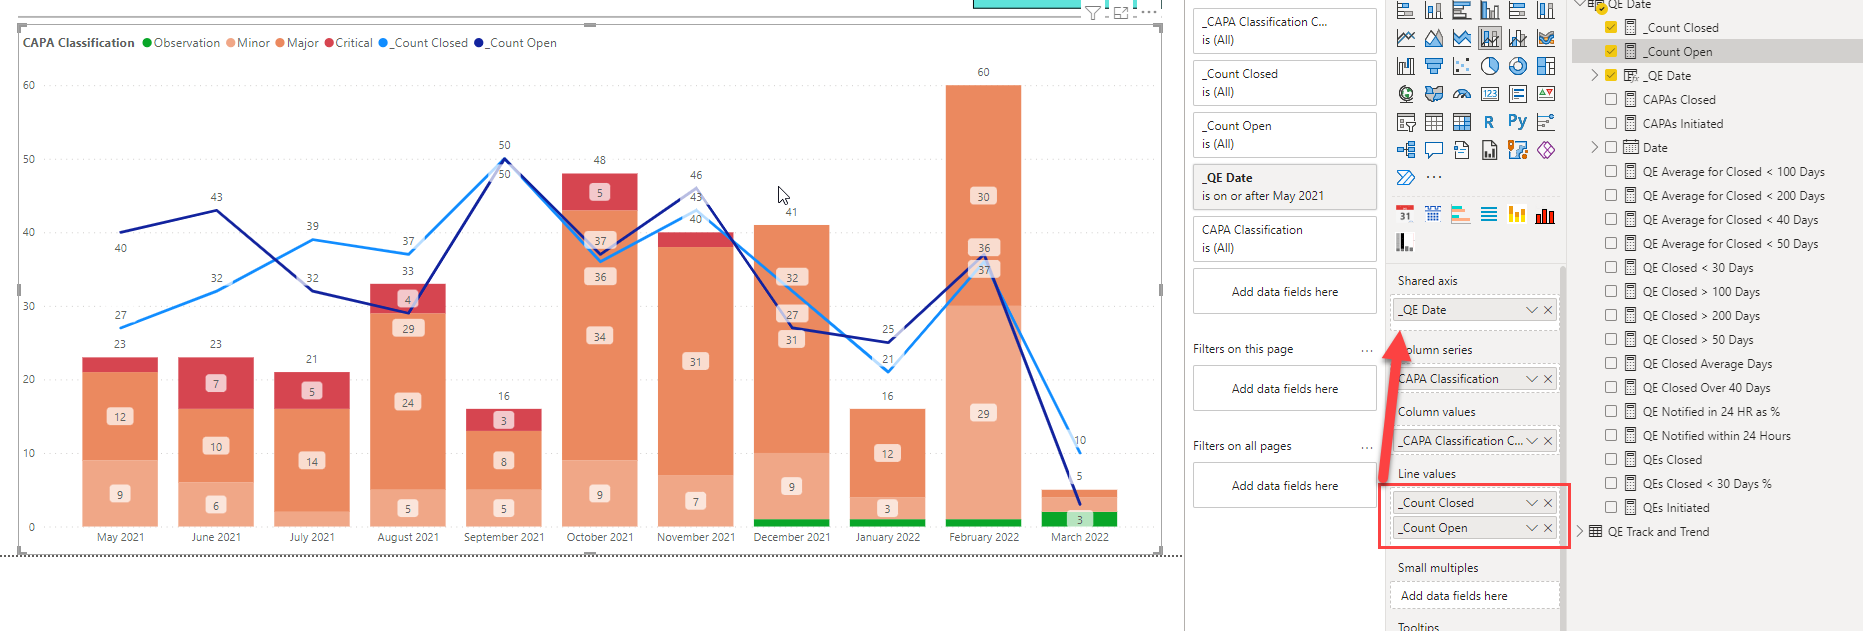Select the globe map visual icon
This screenshot has width=1863, height=631.
tap(1406, 94)
